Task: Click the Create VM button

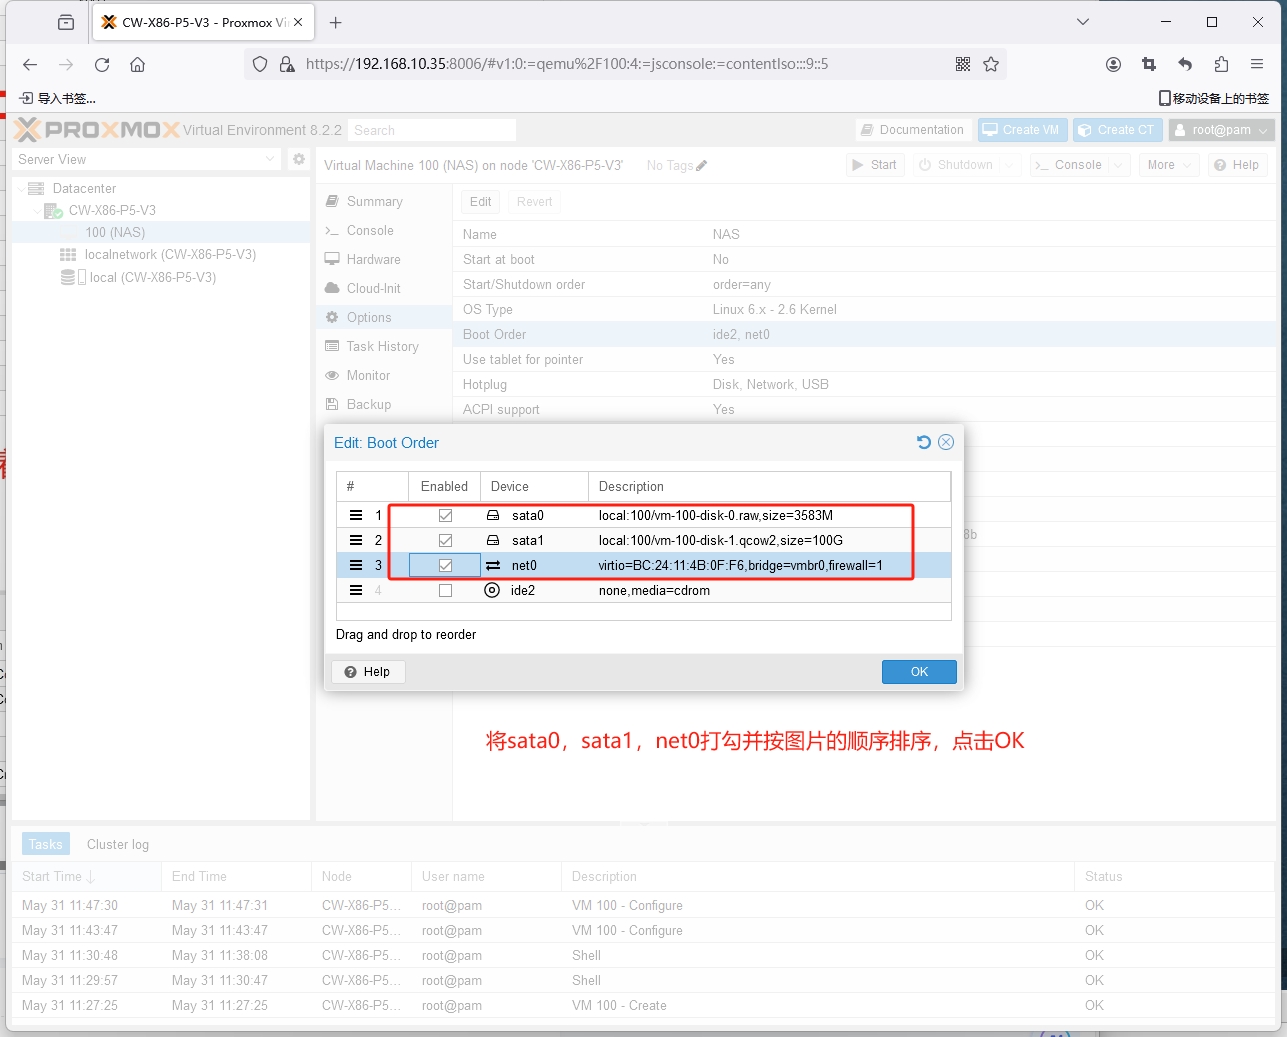Action: (1022, 130)
